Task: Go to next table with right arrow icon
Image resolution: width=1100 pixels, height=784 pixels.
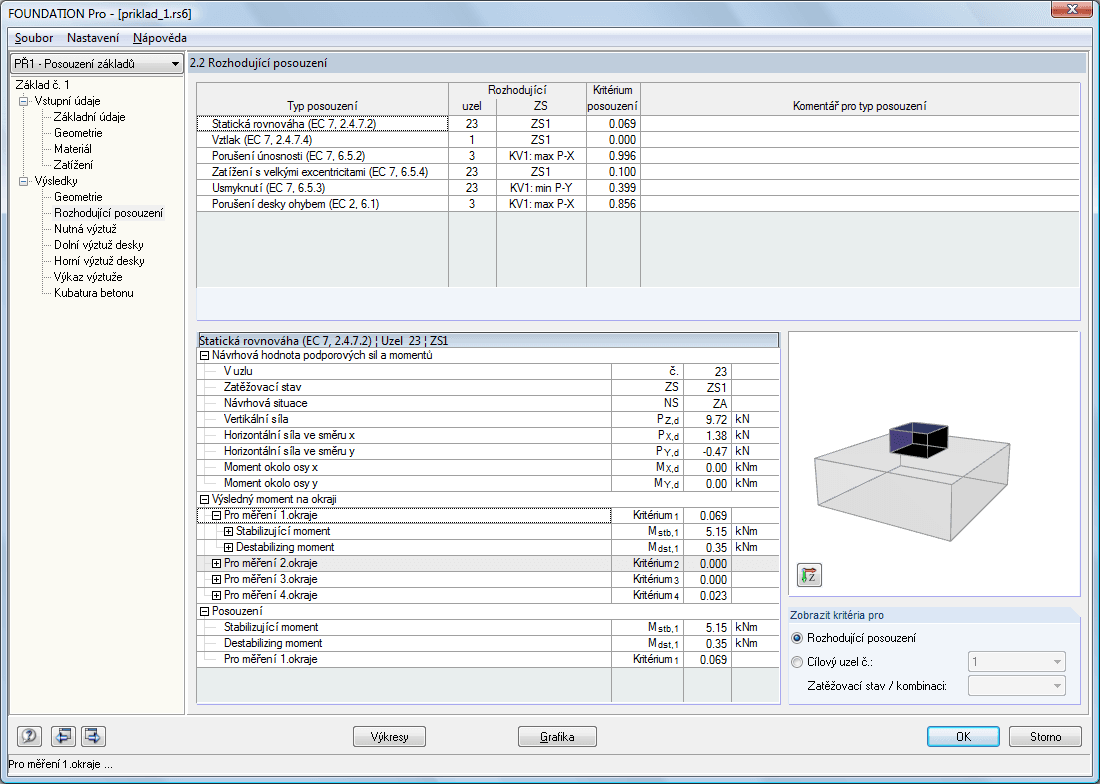Action: click(93, 736)
